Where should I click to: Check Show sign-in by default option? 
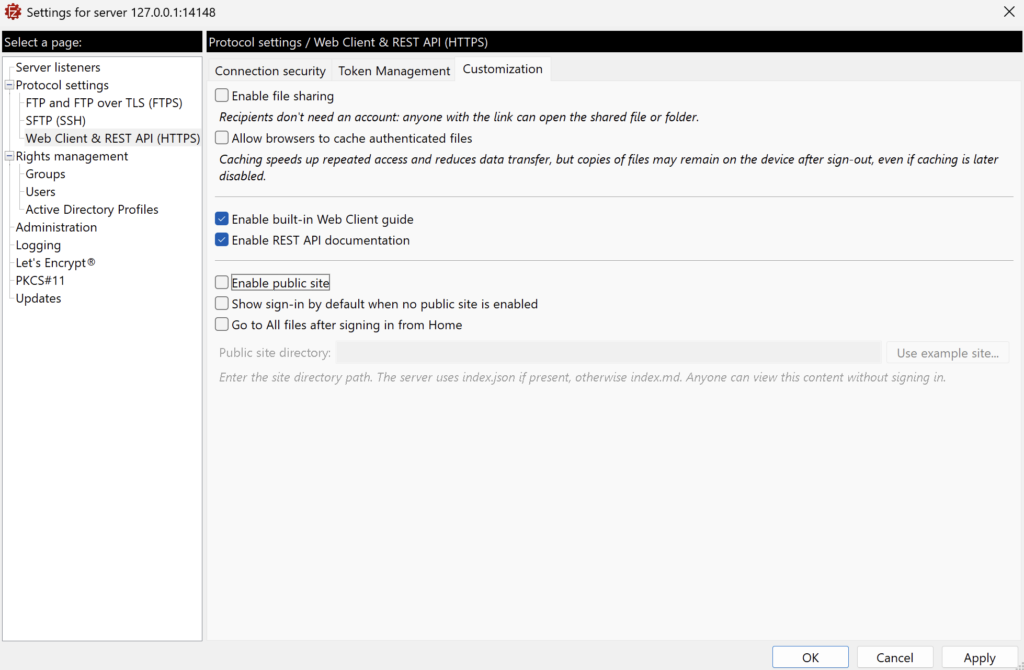click(222, 304)
